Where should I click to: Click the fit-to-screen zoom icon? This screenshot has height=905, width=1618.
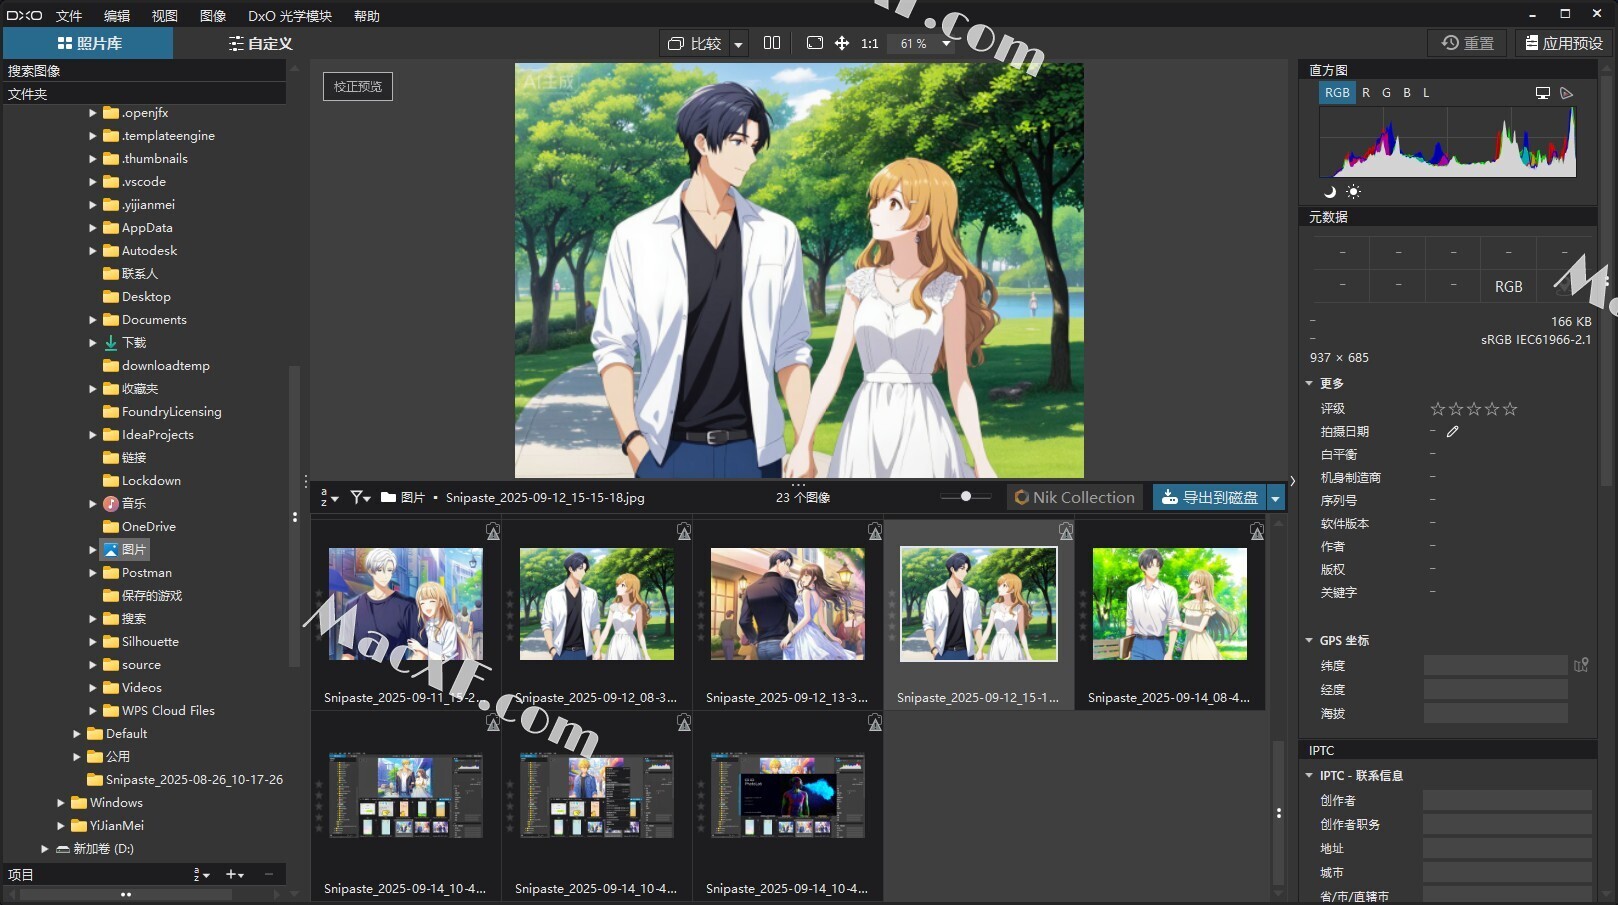(815, 43)
